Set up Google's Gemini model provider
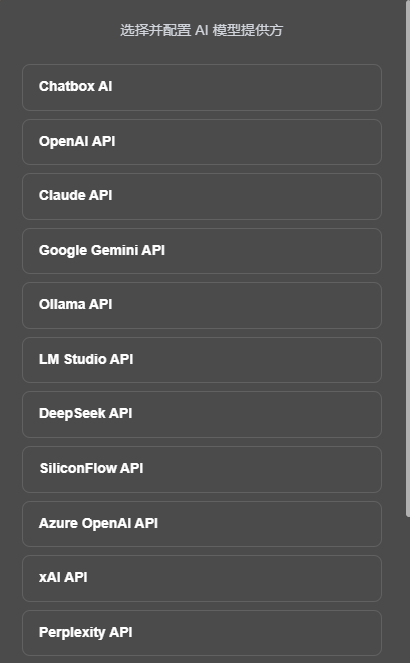The image size is (410, 663). click(202, 251)
